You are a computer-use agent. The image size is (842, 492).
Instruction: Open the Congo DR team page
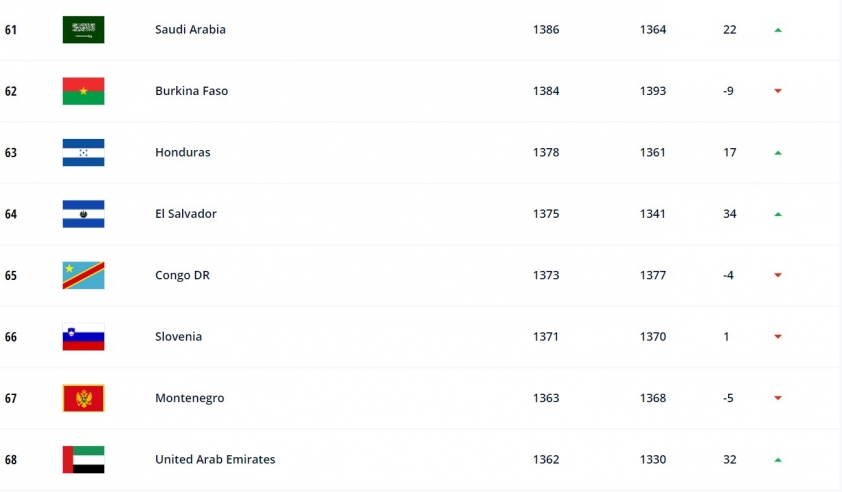point(182,275)
